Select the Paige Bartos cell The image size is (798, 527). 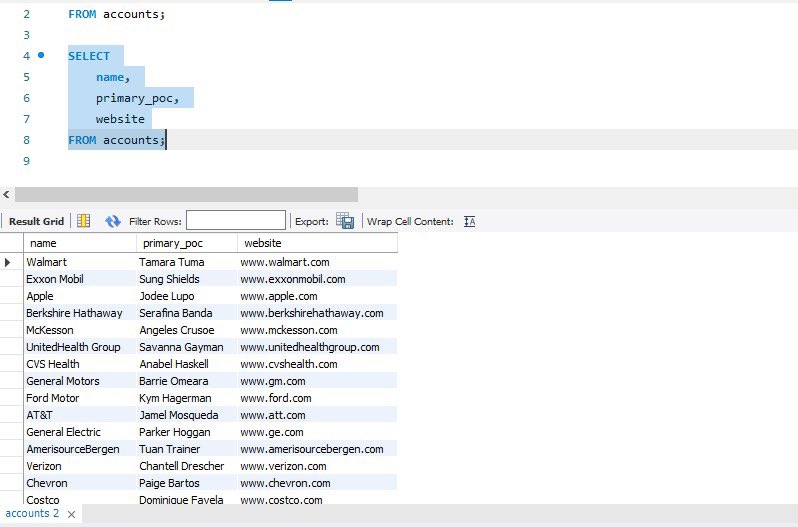187,483
